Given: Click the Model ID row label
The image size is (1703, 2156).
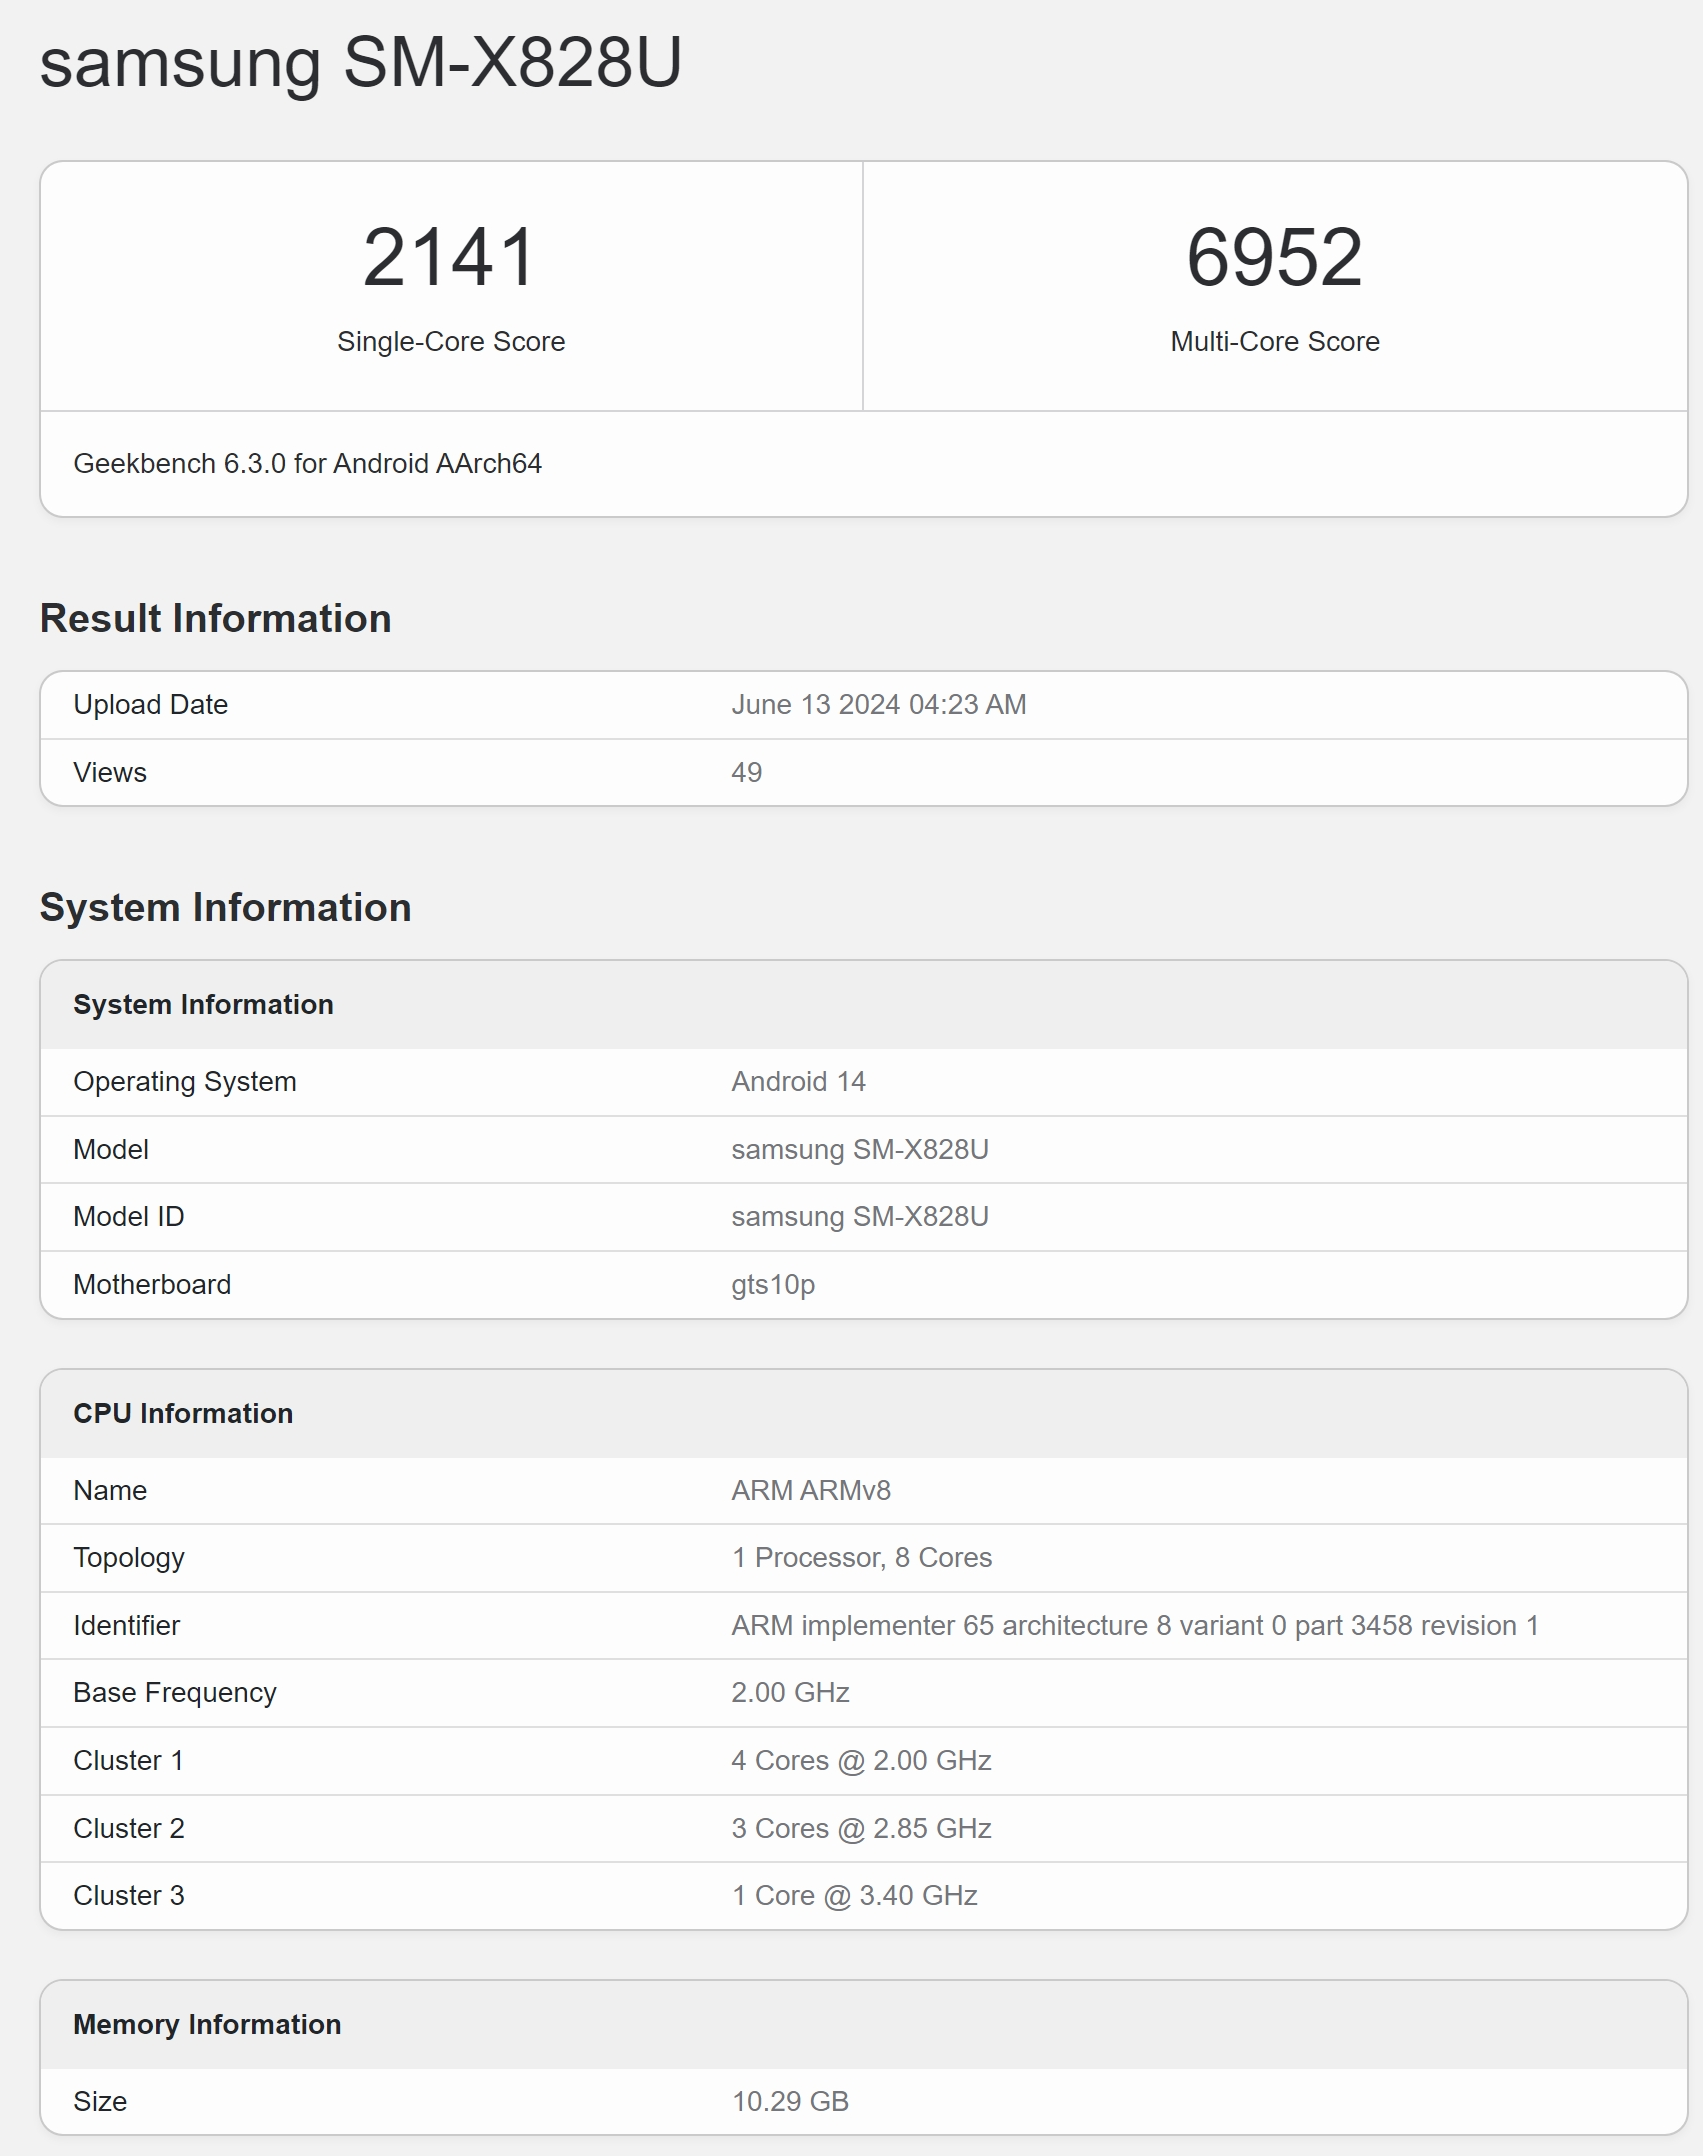Looking at the screenshot, I should tap(128, 1217).
